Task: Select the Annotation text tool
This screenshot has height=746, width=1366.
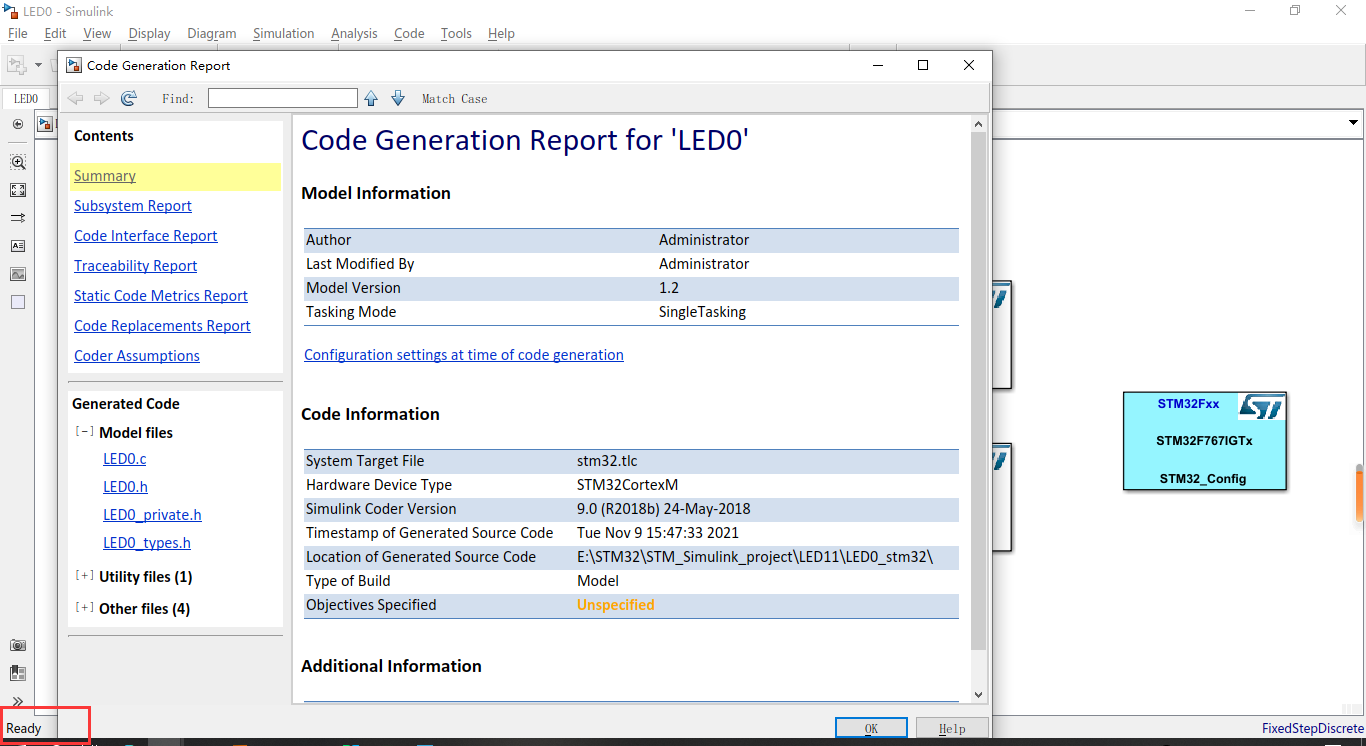Action: click(x=18, y=246)
